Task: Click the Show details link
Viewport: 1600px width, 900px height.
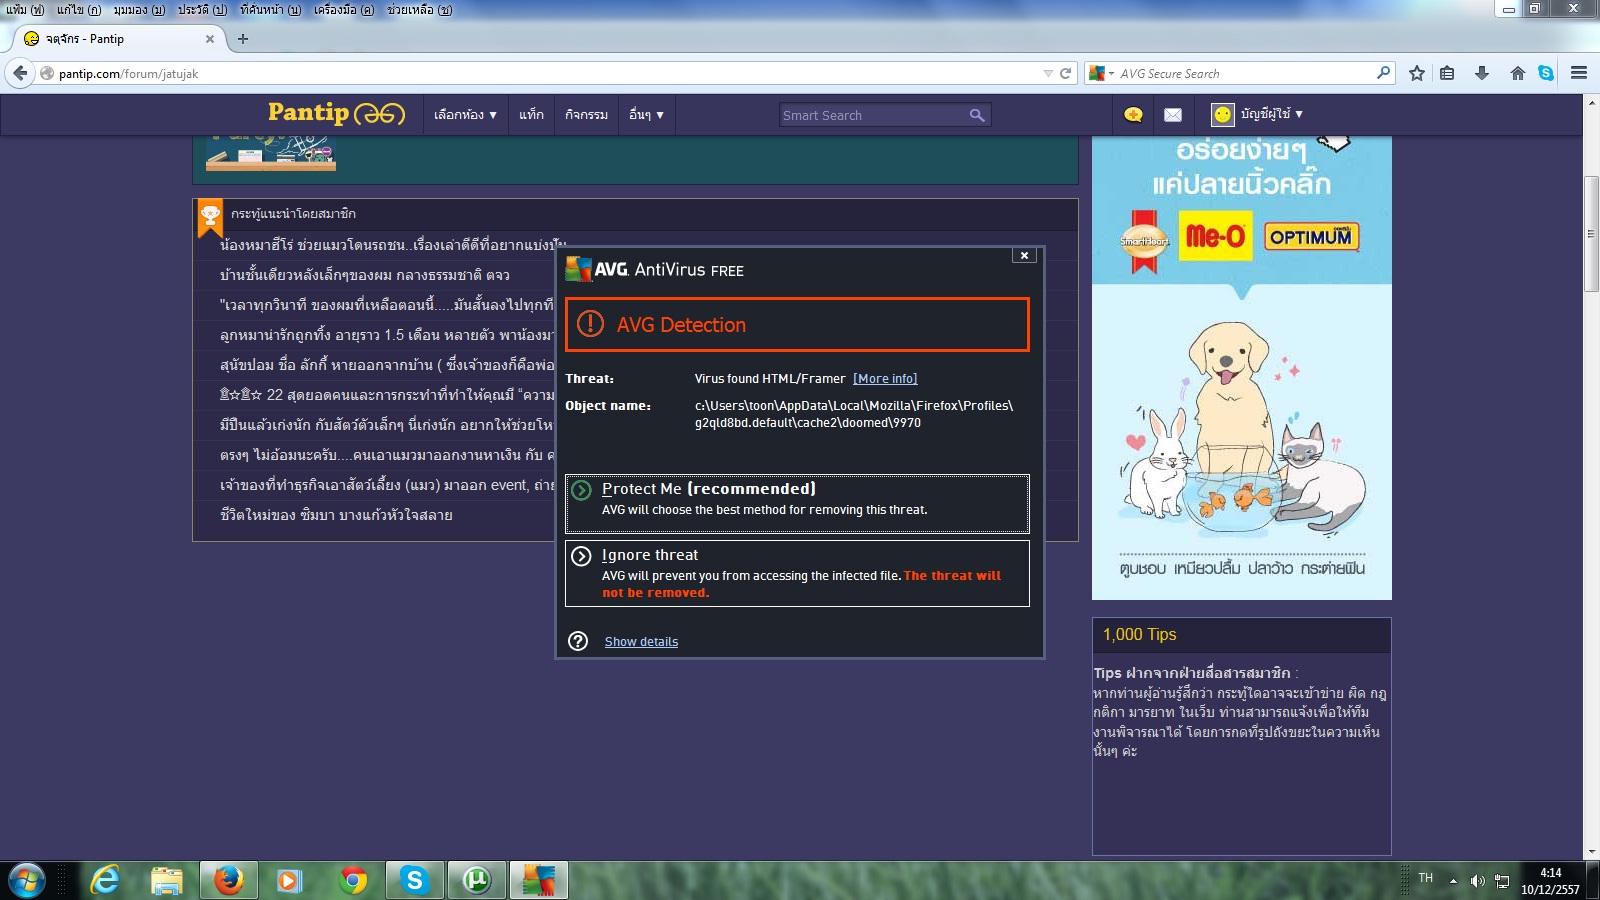Action: [x=641, y=642]
